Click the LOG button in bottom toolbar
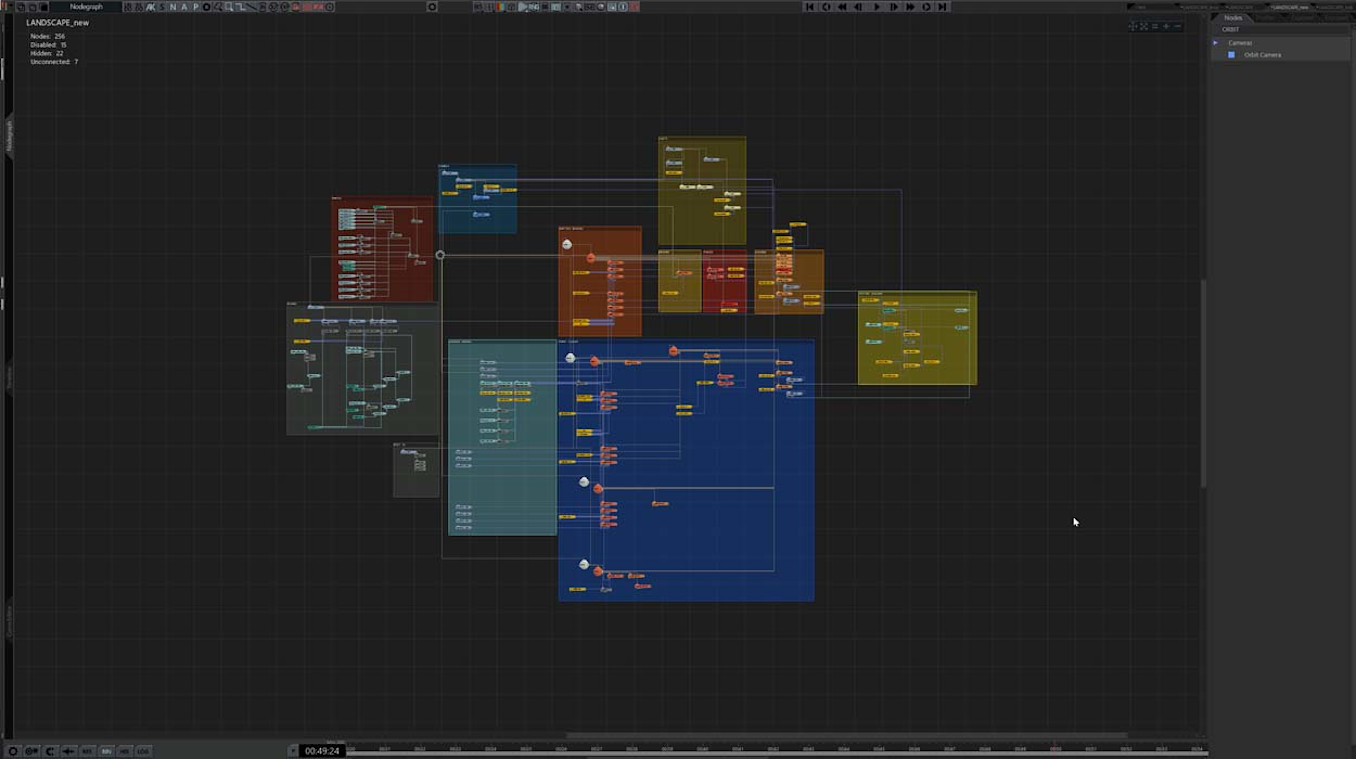The height and width of the screenshot is (759, 1356). coord(143,751)
